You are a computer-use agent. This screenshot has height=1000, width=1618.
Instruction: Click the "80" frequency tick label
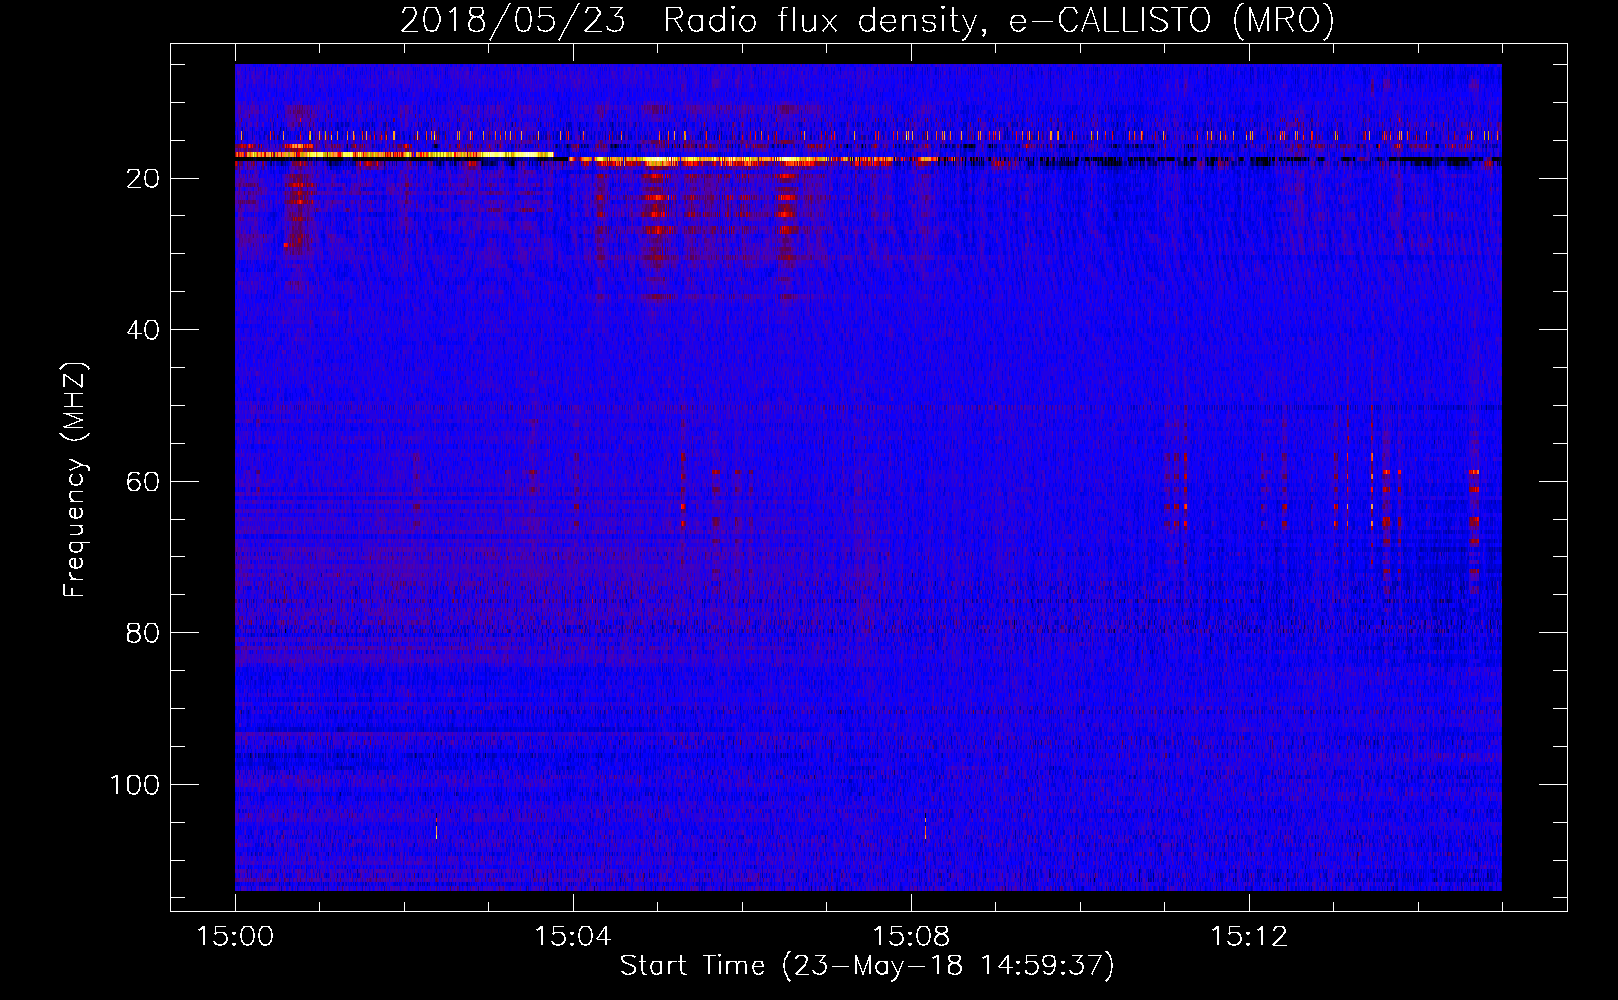coord(143,633)
